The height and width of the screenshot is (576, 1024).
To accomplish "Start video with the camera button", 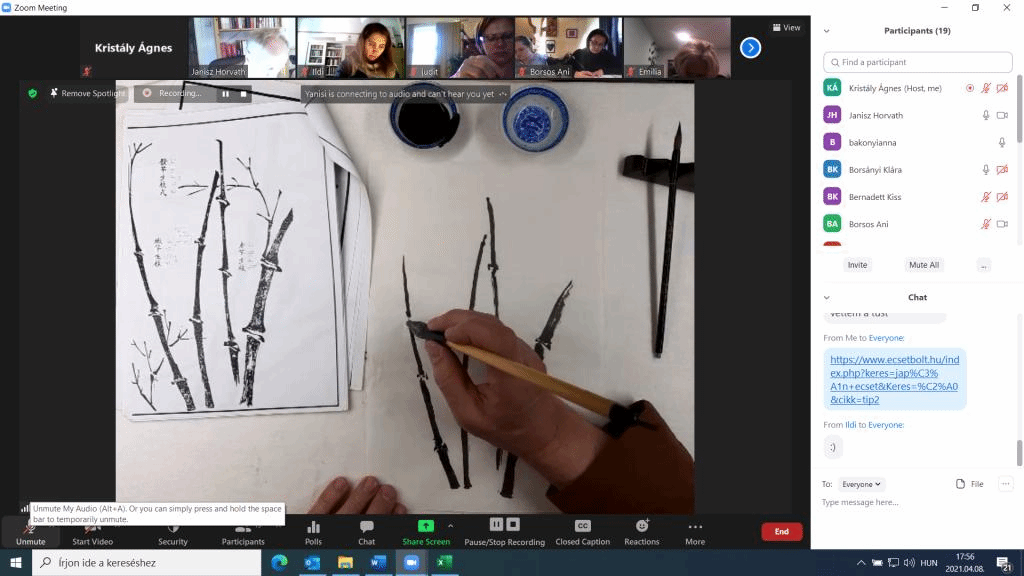I will pyautogui.click(x=92, y=532).
